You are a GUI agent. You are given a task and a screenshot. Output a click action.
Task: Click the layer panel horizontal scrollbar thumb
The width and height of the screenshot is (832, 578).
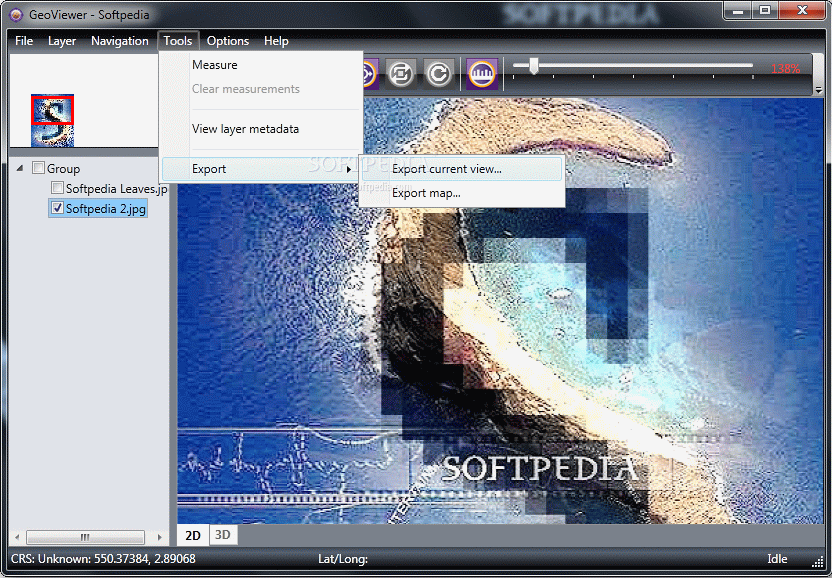85,537
